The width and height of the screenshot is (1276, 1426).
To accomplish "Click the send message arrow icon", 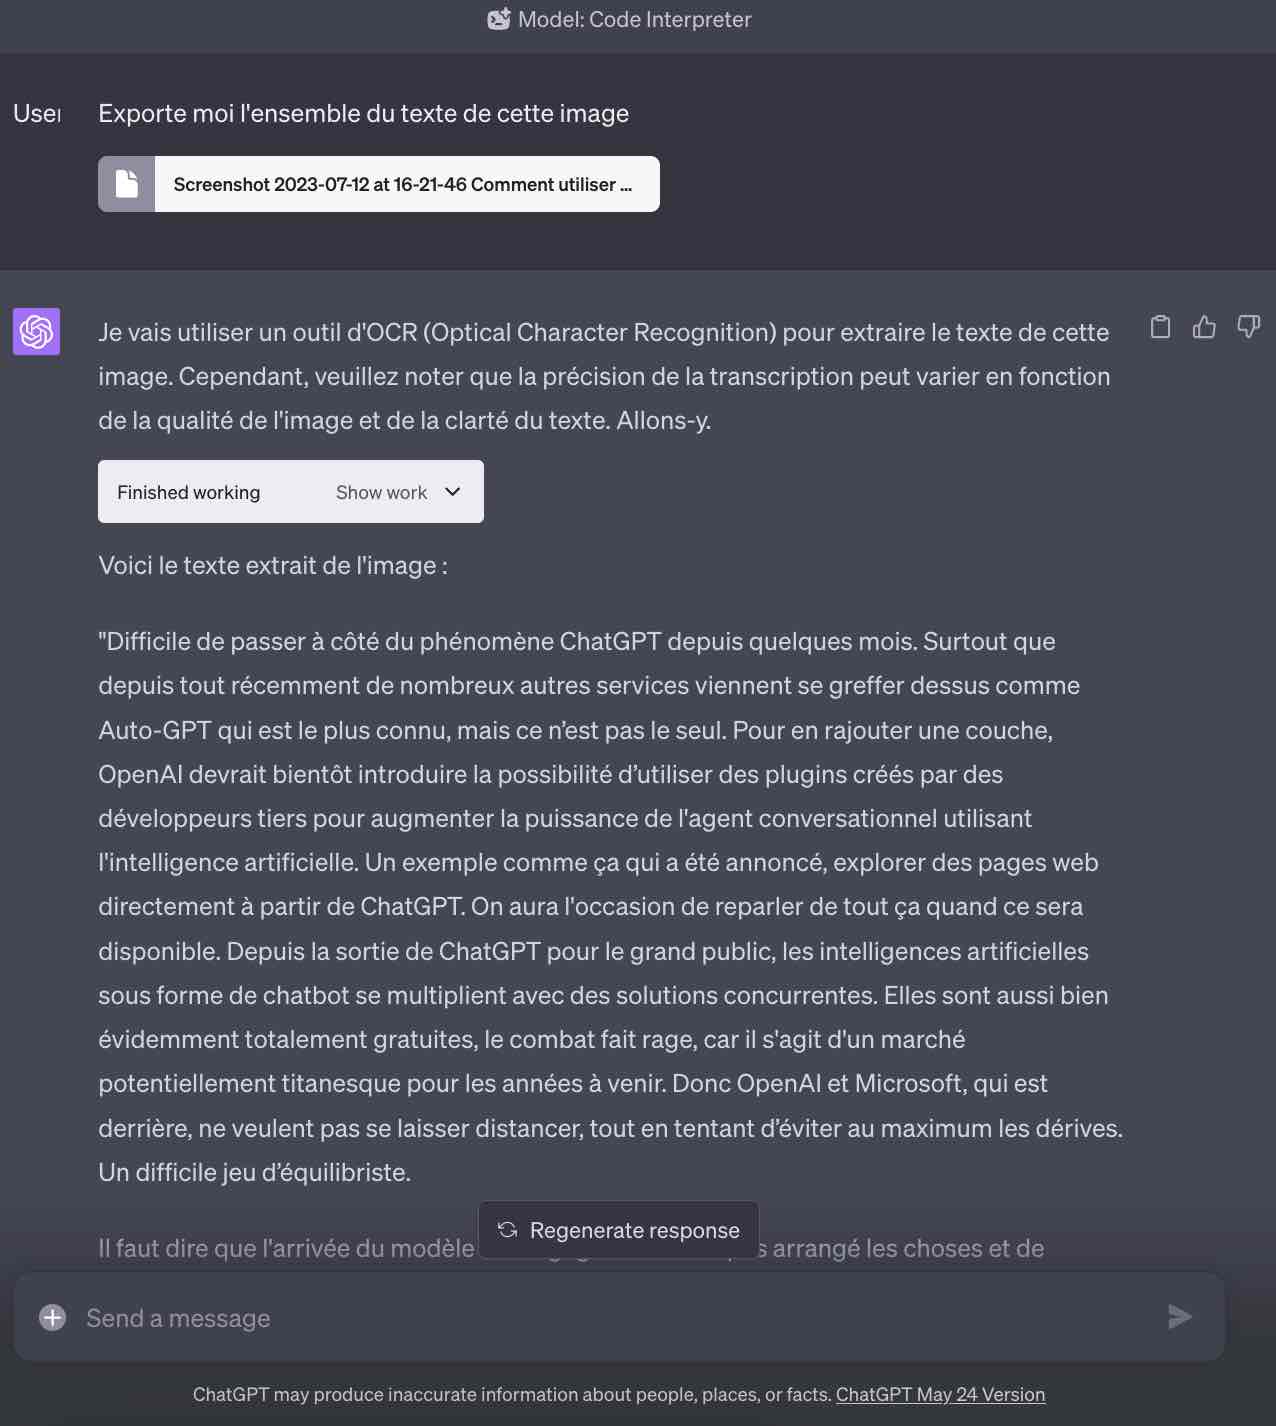I will coord(1181,1316).
